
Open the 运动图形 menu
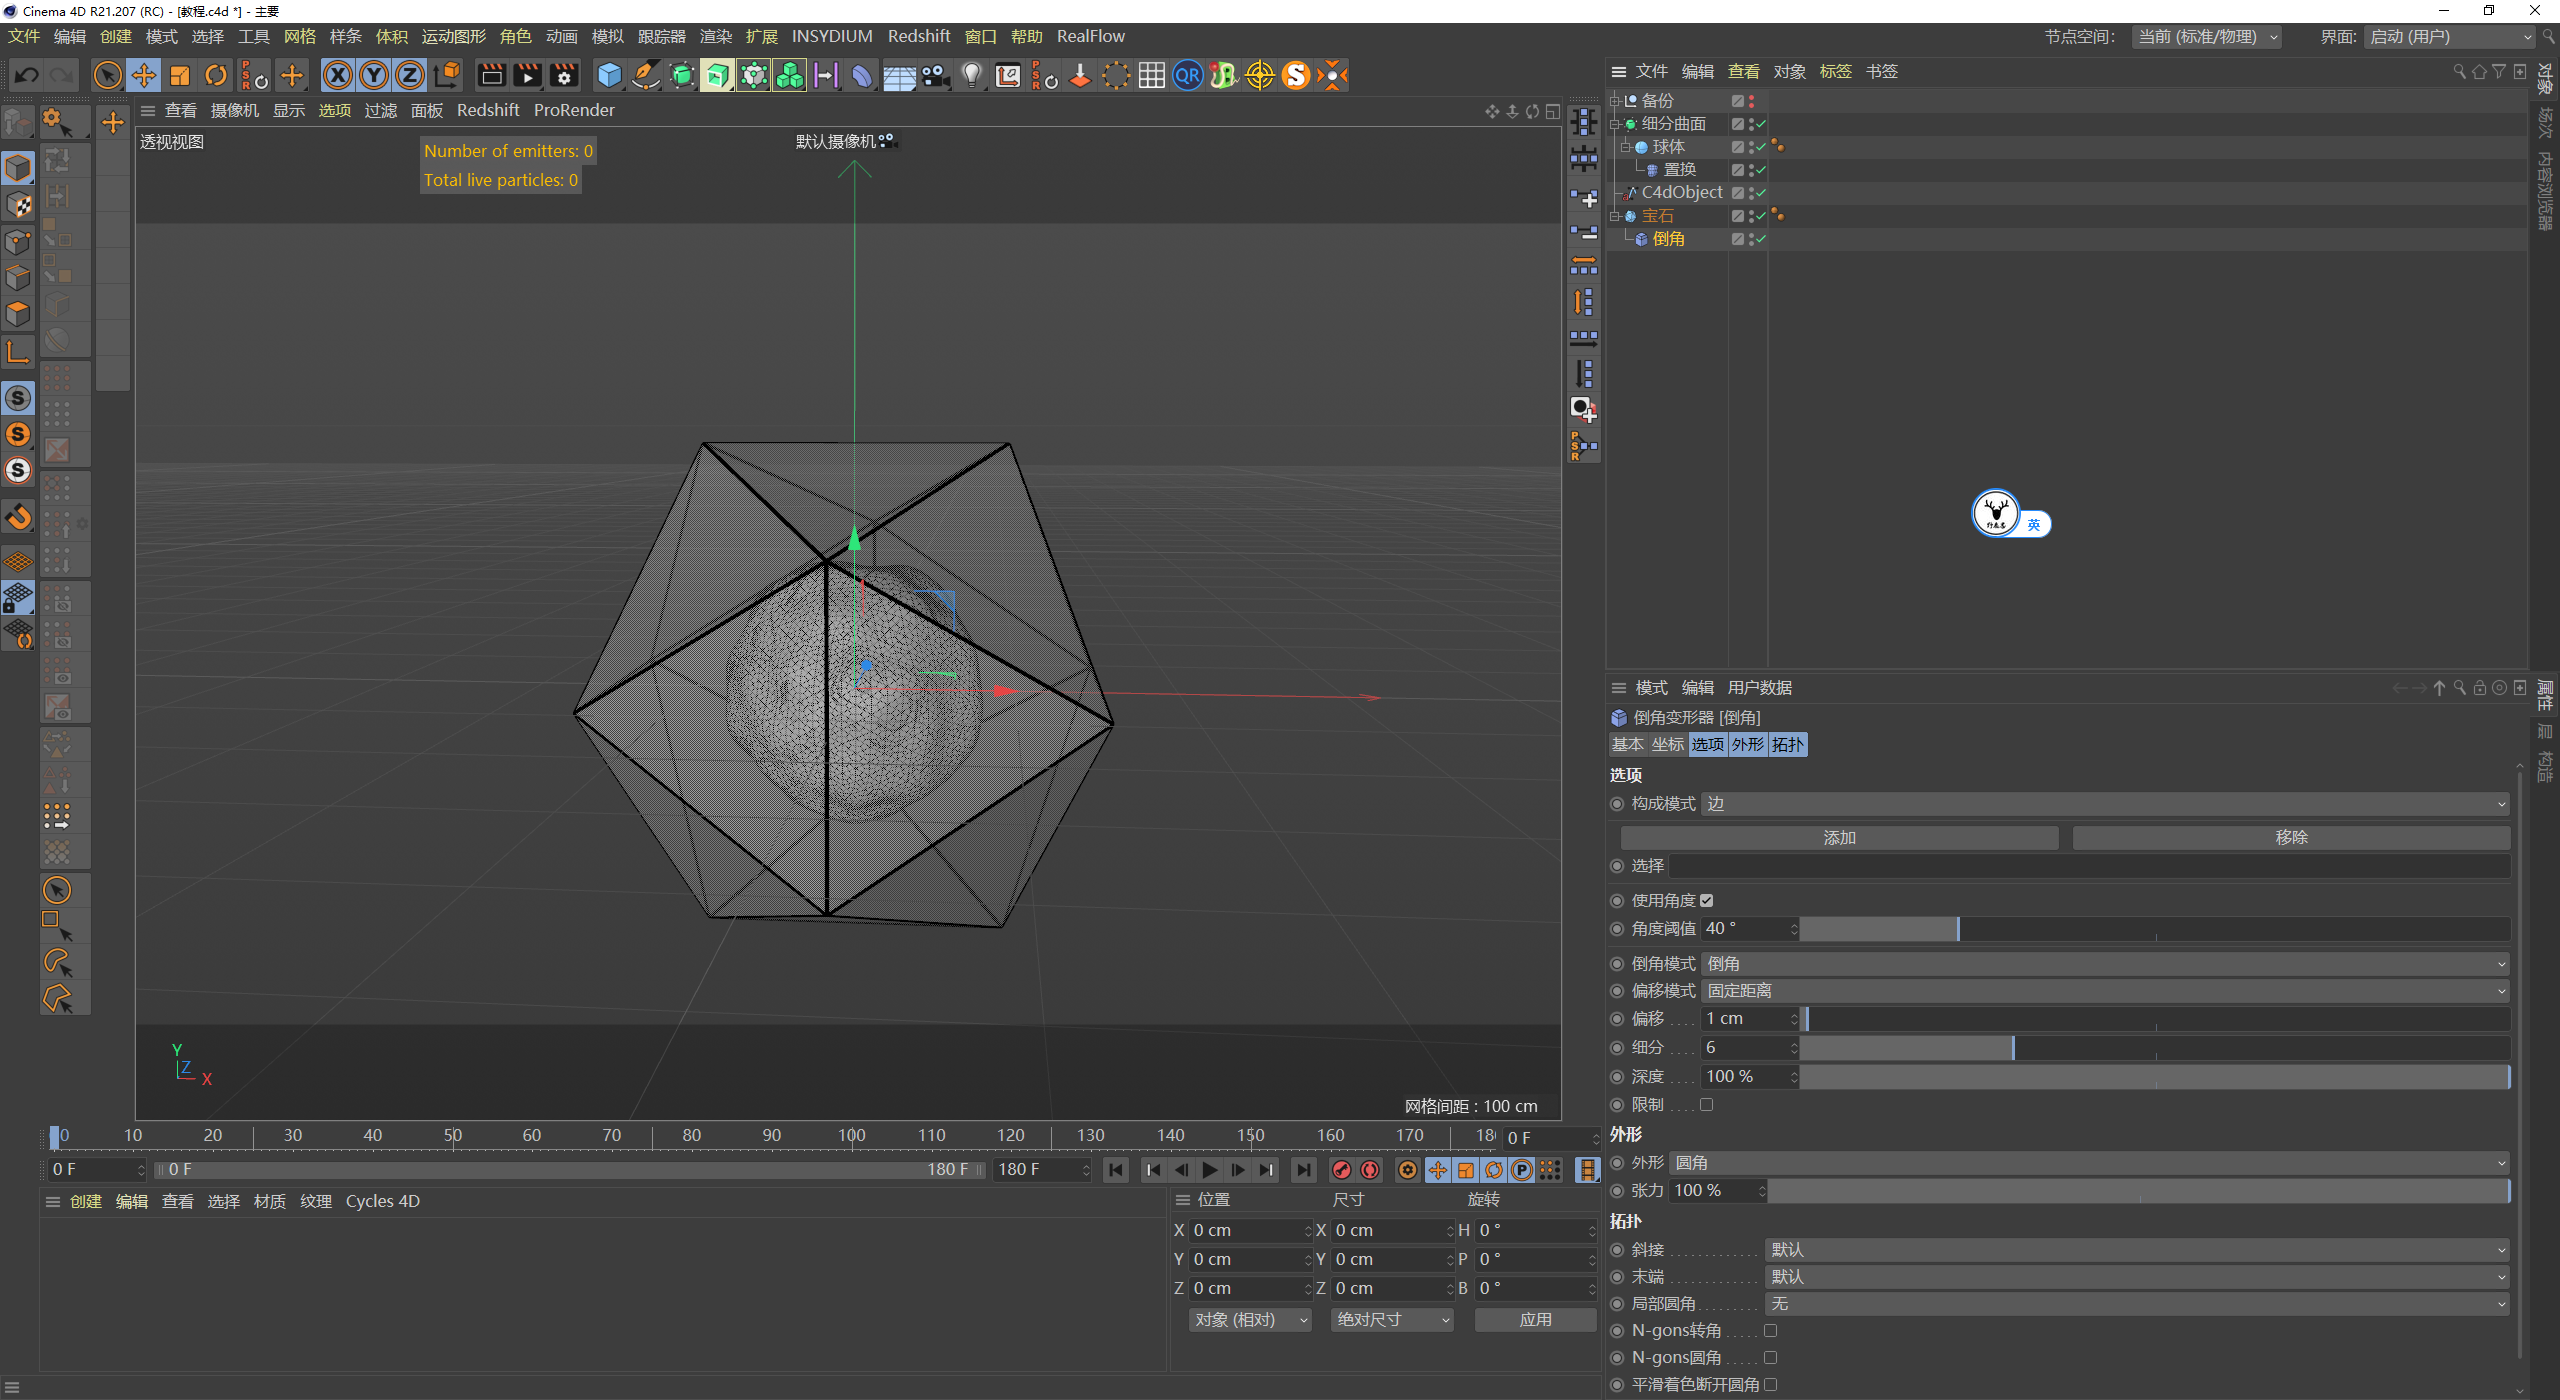[x=453, y=36]
